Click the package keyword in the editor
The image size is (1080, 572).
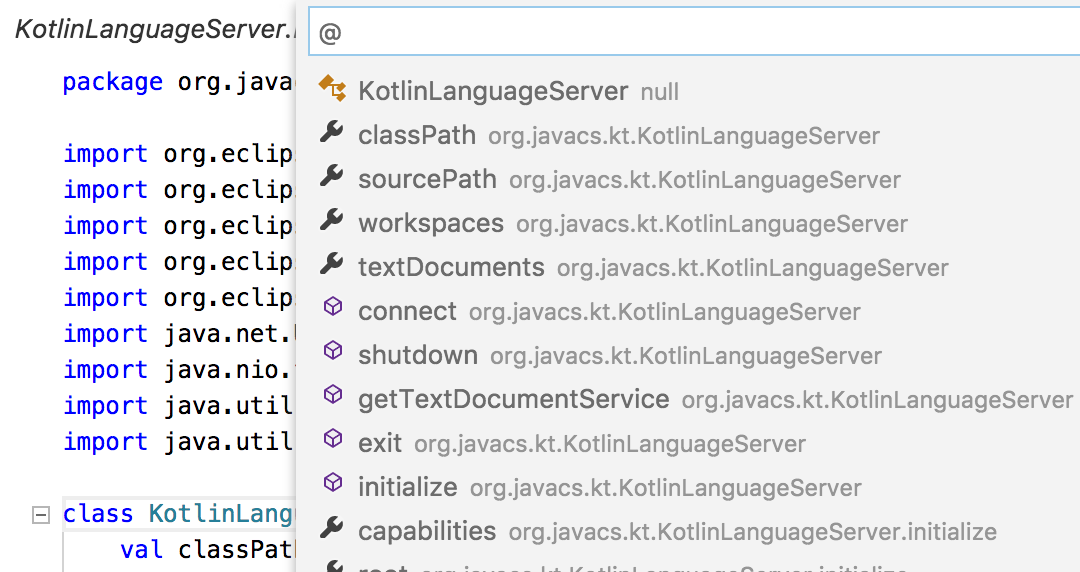(112, 82)
